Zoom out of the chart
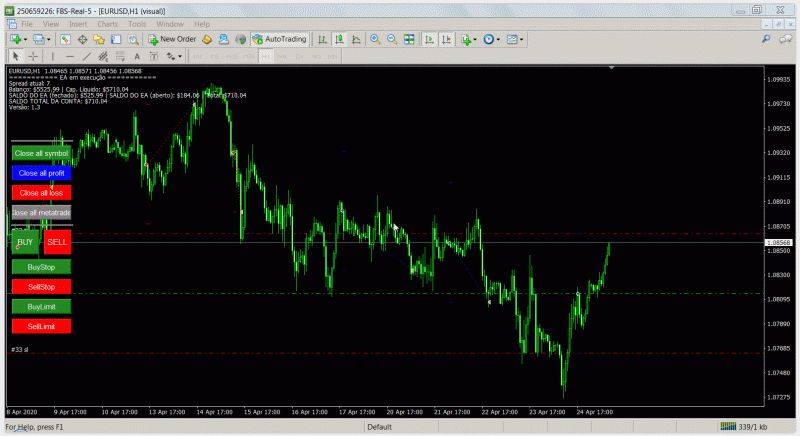Viewport: 800px width, 436px height. [x=391, y=39]
